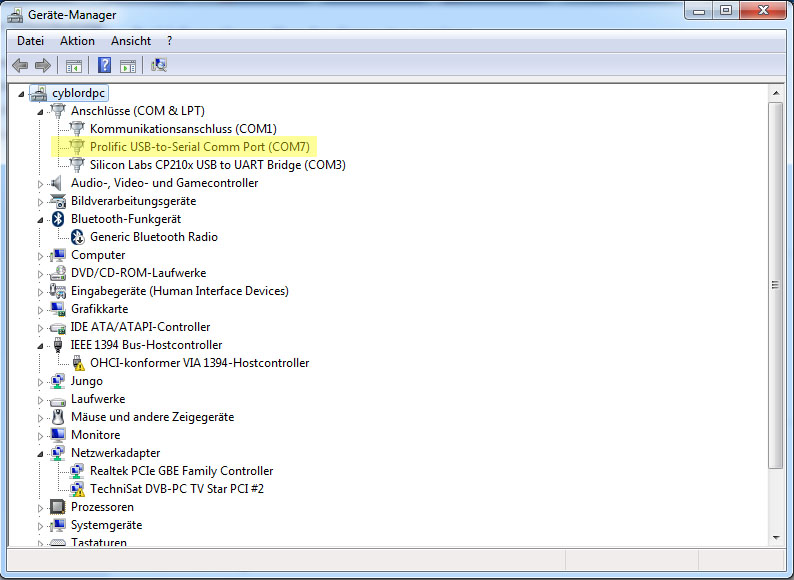Click the scrollbar up arrow
Screen dimensions: 794x580
pyautogui.click(x=776, y=93)
